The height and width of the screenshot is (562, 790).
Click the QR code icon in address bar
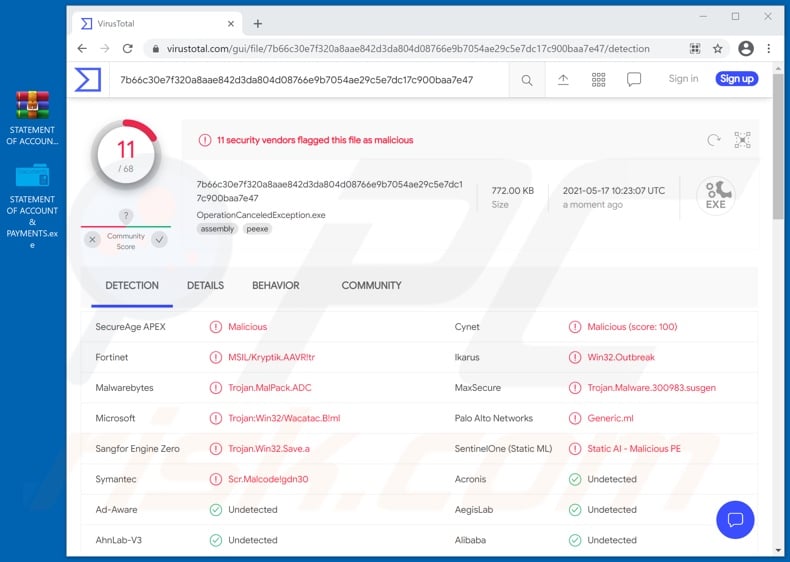[695, 48]
